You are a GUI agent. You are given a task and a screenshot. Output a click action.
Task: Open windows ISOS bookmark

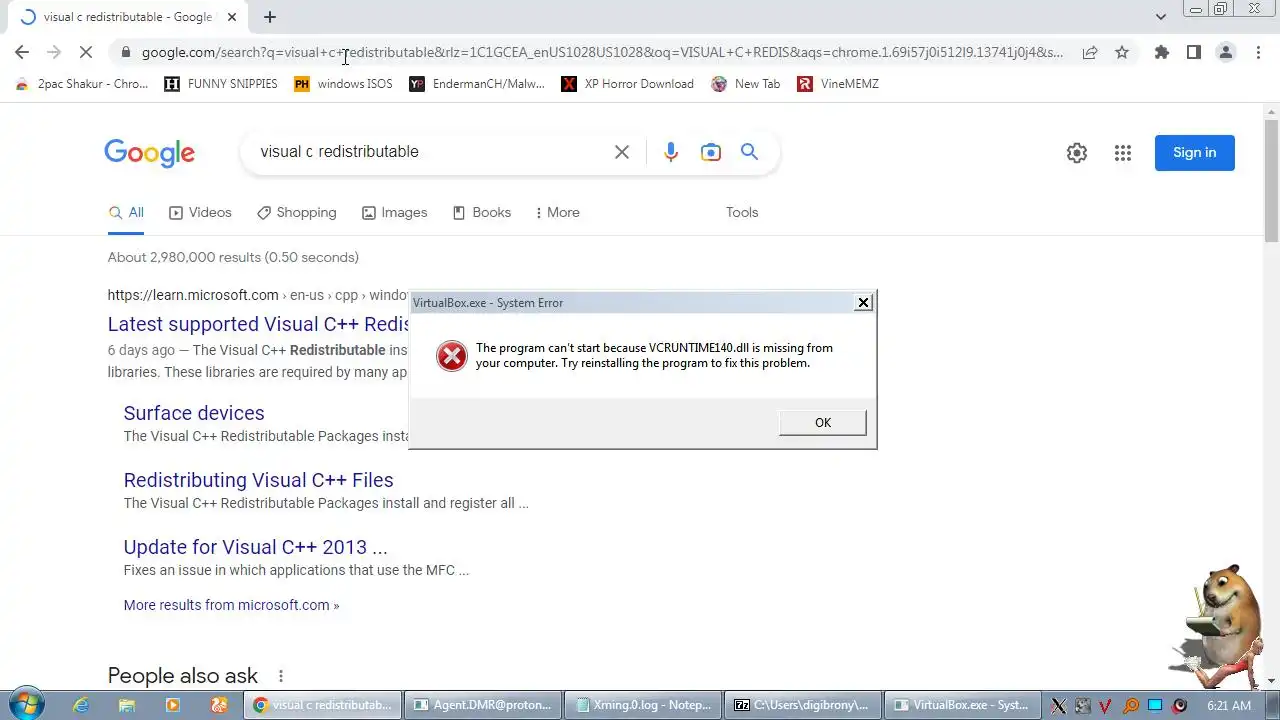click(343, 84)
